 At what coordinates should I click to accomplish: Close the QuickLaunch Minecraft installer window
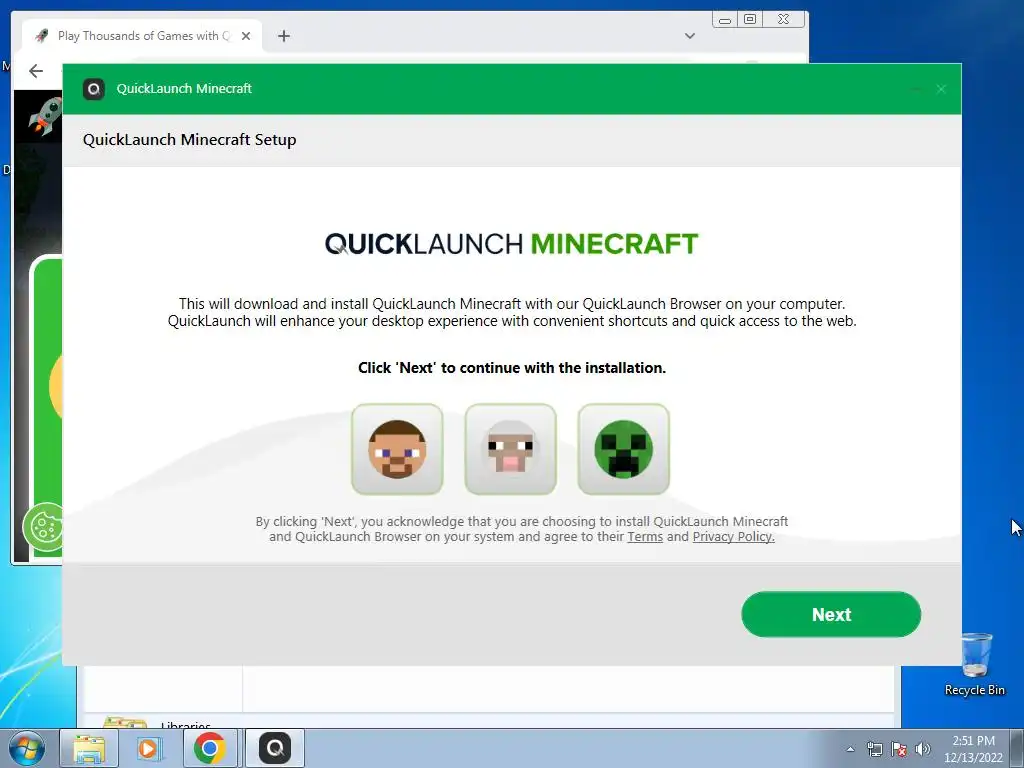[x=940, y=89]
